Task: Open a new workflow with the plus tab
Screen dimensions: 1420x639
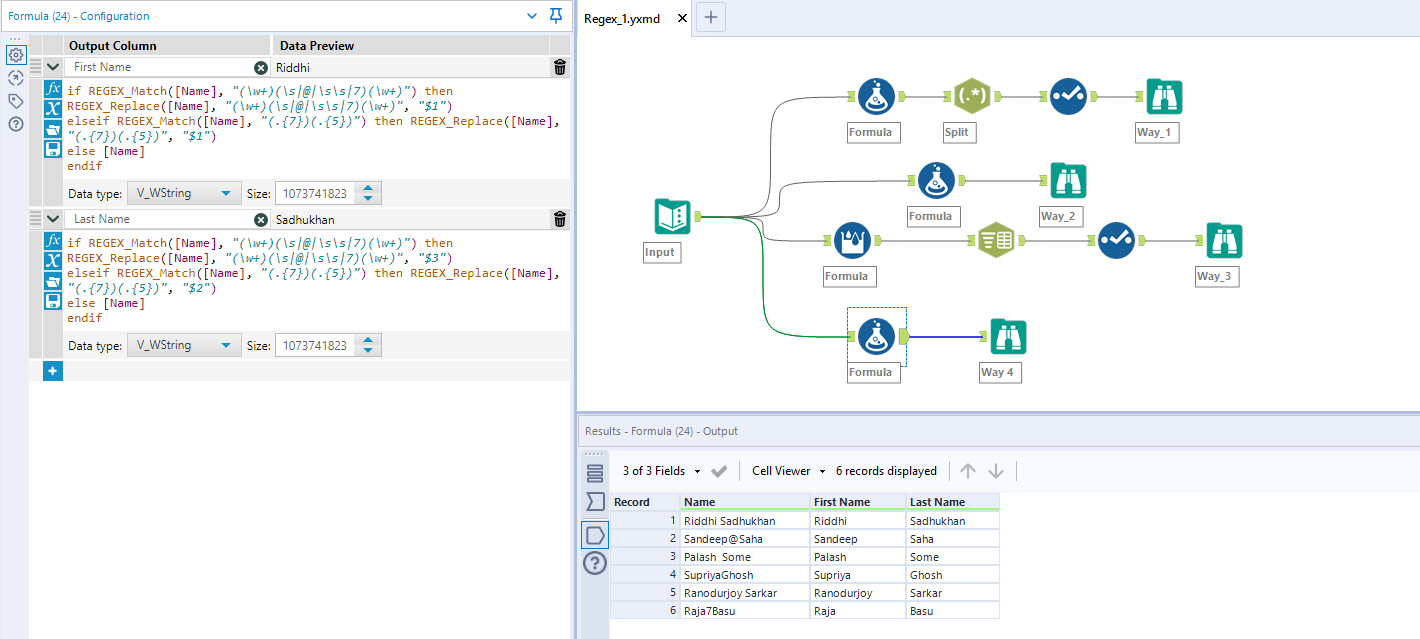Action: click(x=710, y=17)
